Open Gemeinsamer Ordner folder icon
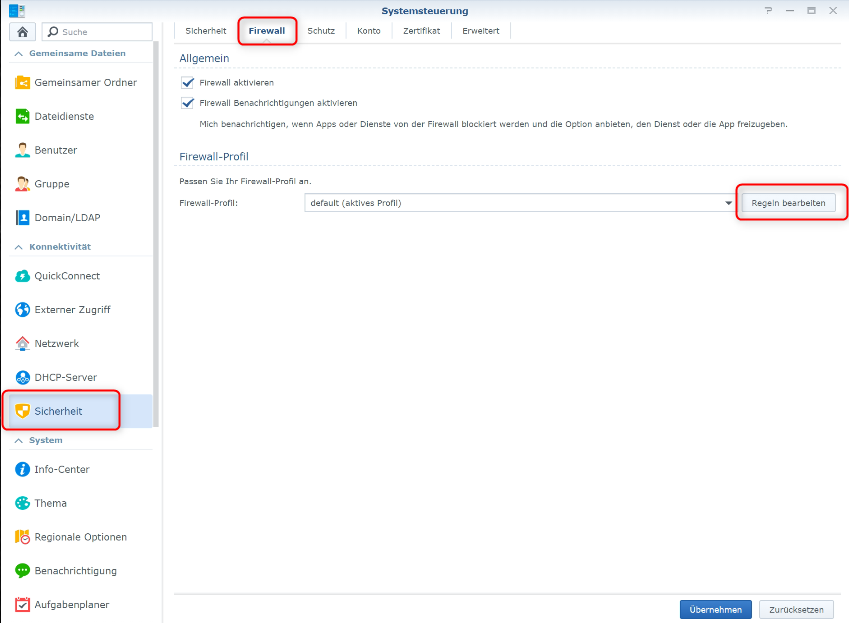849x623 pixels. pyautogui.click(x=23, y=83)
